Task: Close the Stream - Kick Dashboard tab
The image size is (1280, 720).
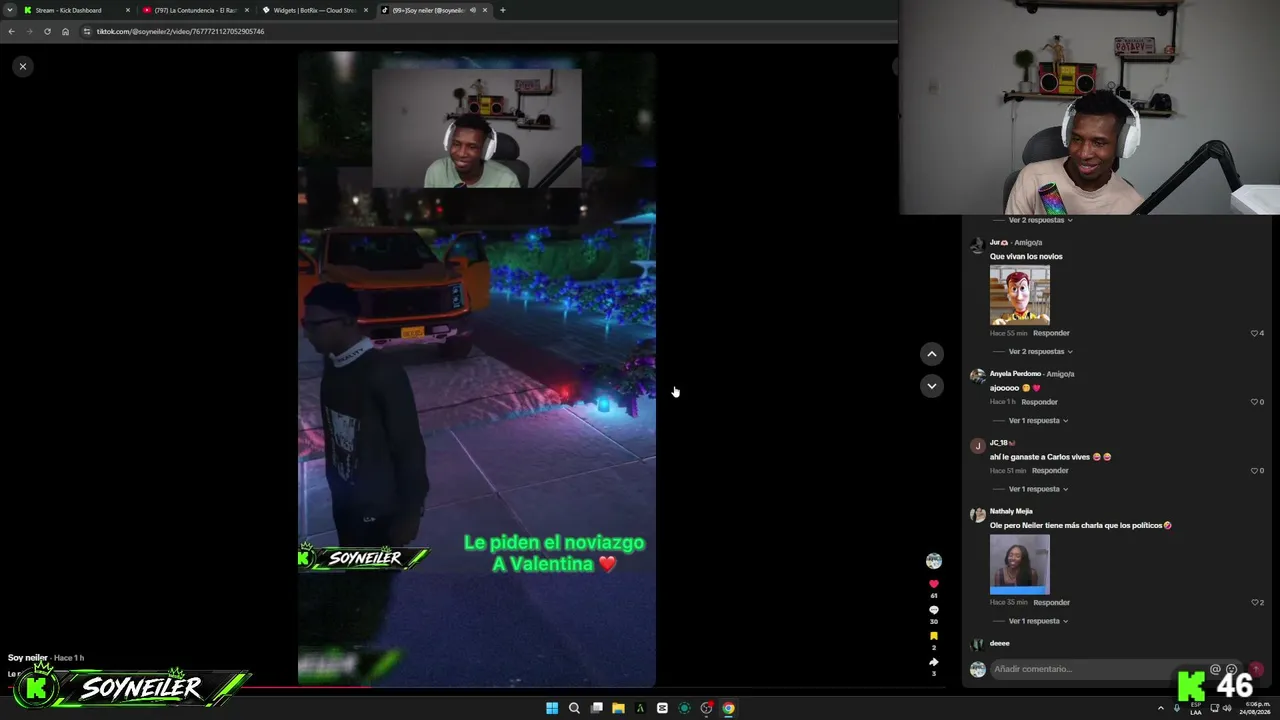Action: [x=128, y=10]
